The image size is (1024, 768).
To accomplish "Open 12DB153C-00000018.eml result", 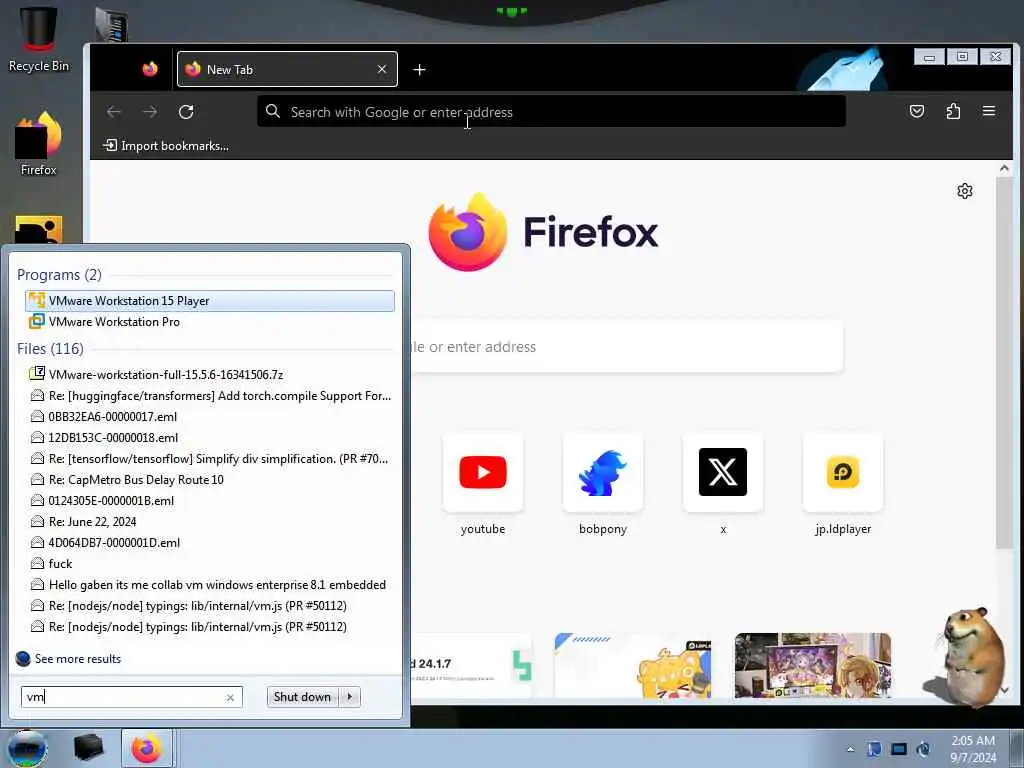I will click(x=210, y=438).
